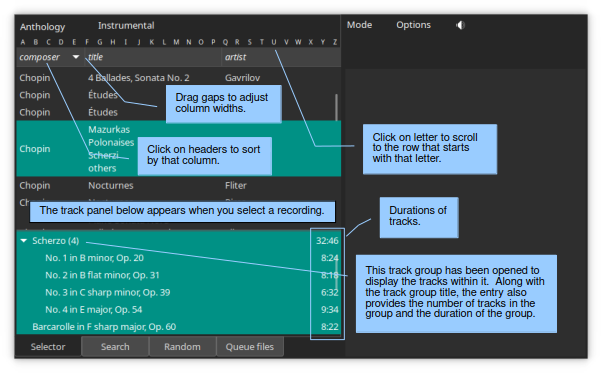The image size is (601, 373).
Task: Play No. 2 in B flat minor, Op. 31
Action: coord(102,275)
